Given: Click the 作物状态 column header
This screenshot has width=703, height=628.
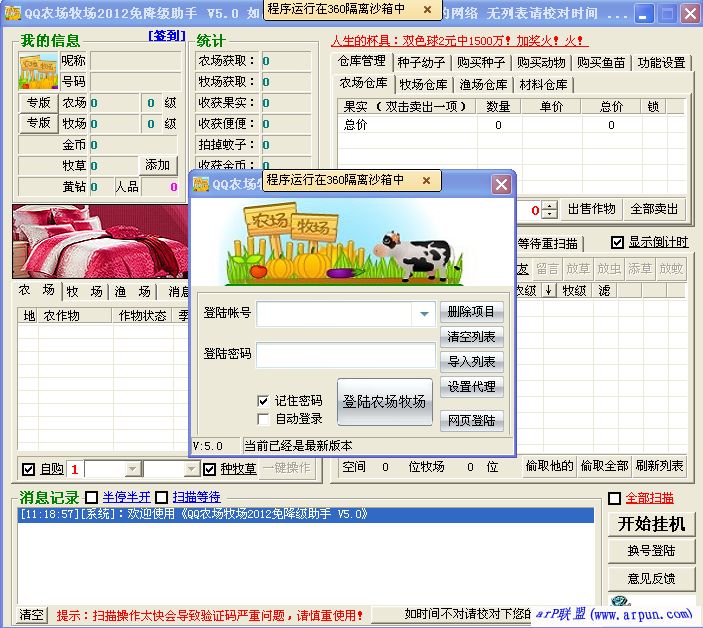Looking at the screenshot, I should (x=143, y=316).
